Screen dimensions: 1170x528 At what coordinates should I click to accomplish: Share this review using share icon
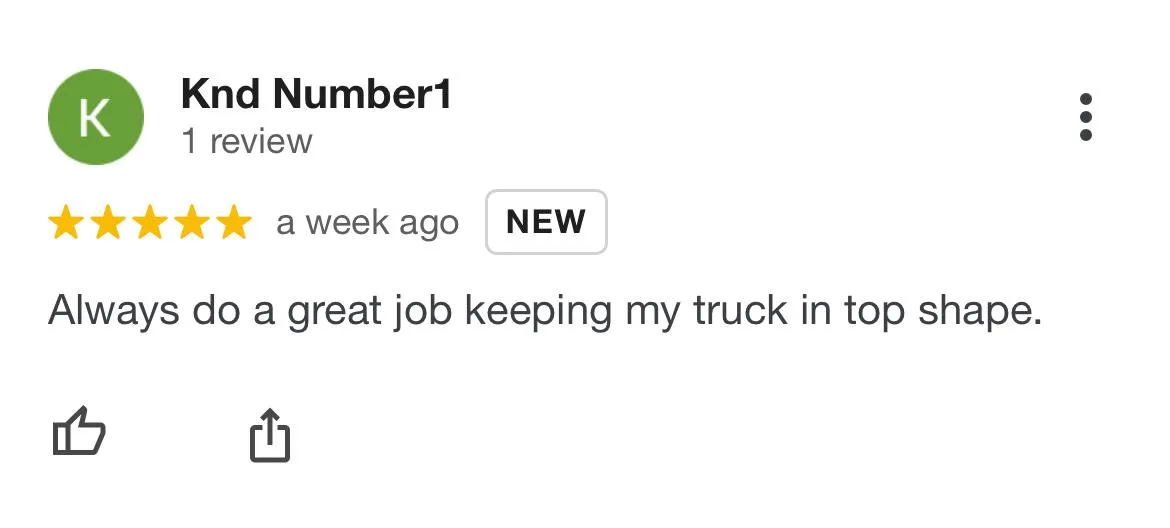tap(269, 436)
